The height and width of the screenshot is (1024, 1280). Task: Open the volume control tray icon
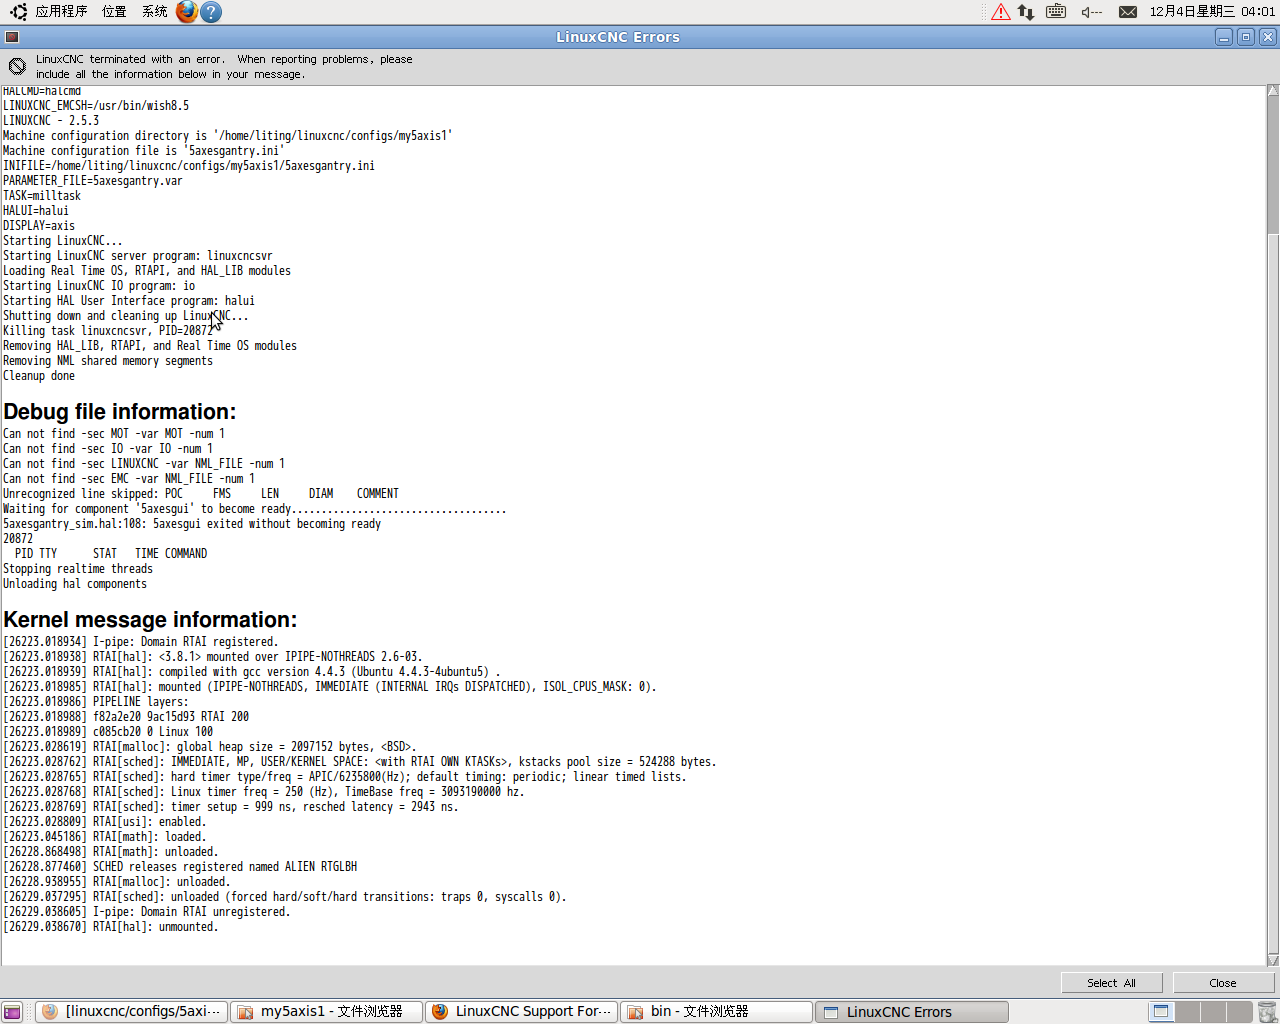point(1091,12)
